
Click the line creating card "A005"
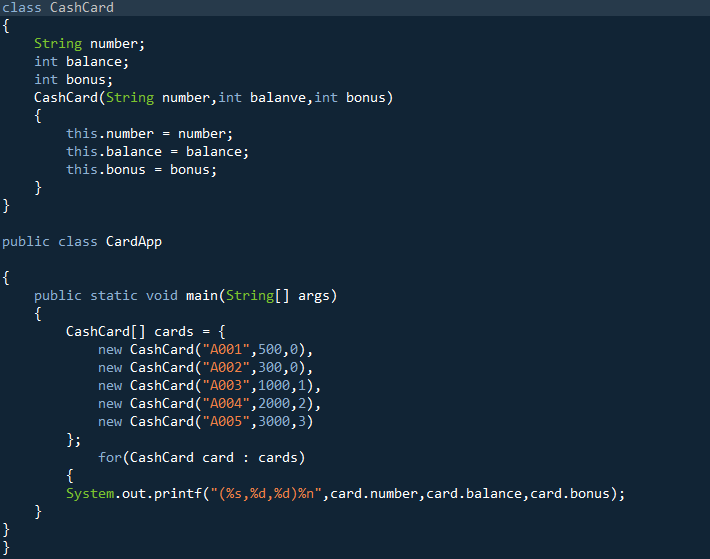click(206, 422)
